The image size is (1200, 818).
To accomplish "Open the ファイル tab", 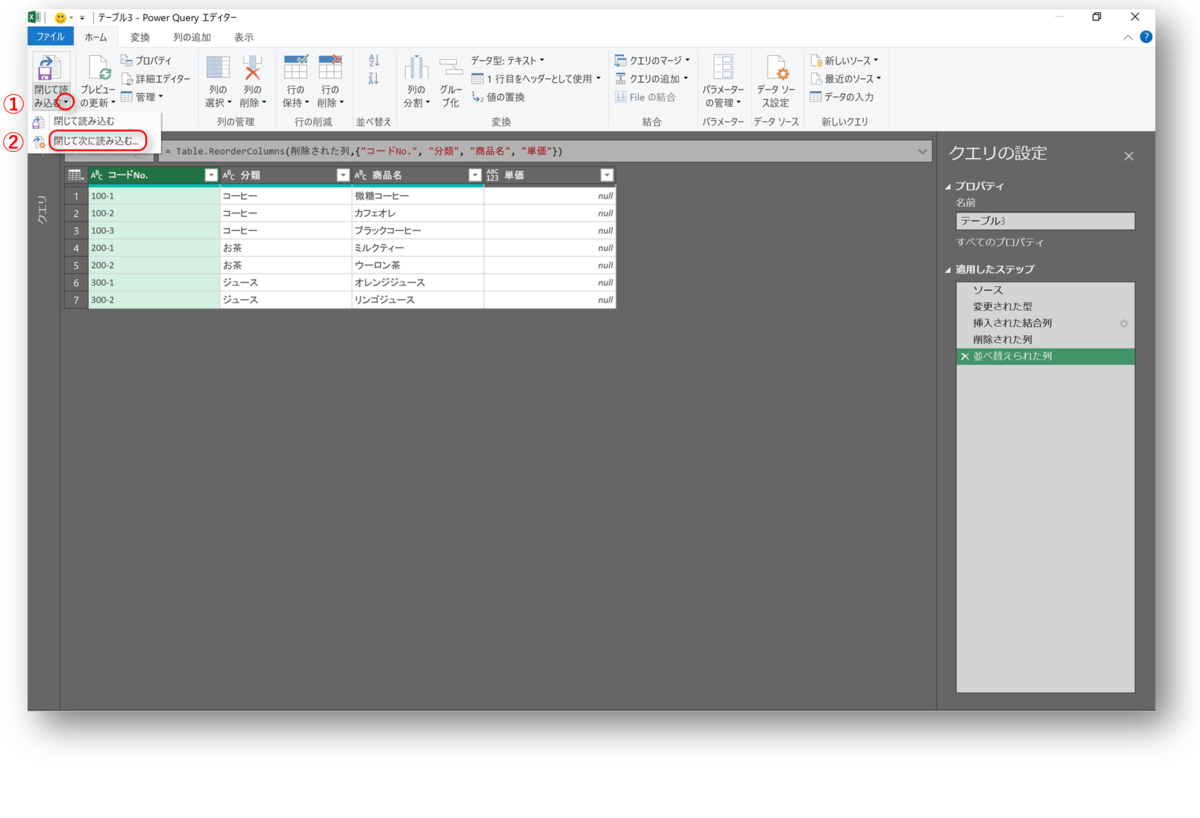I will click(x=50, y=37).
